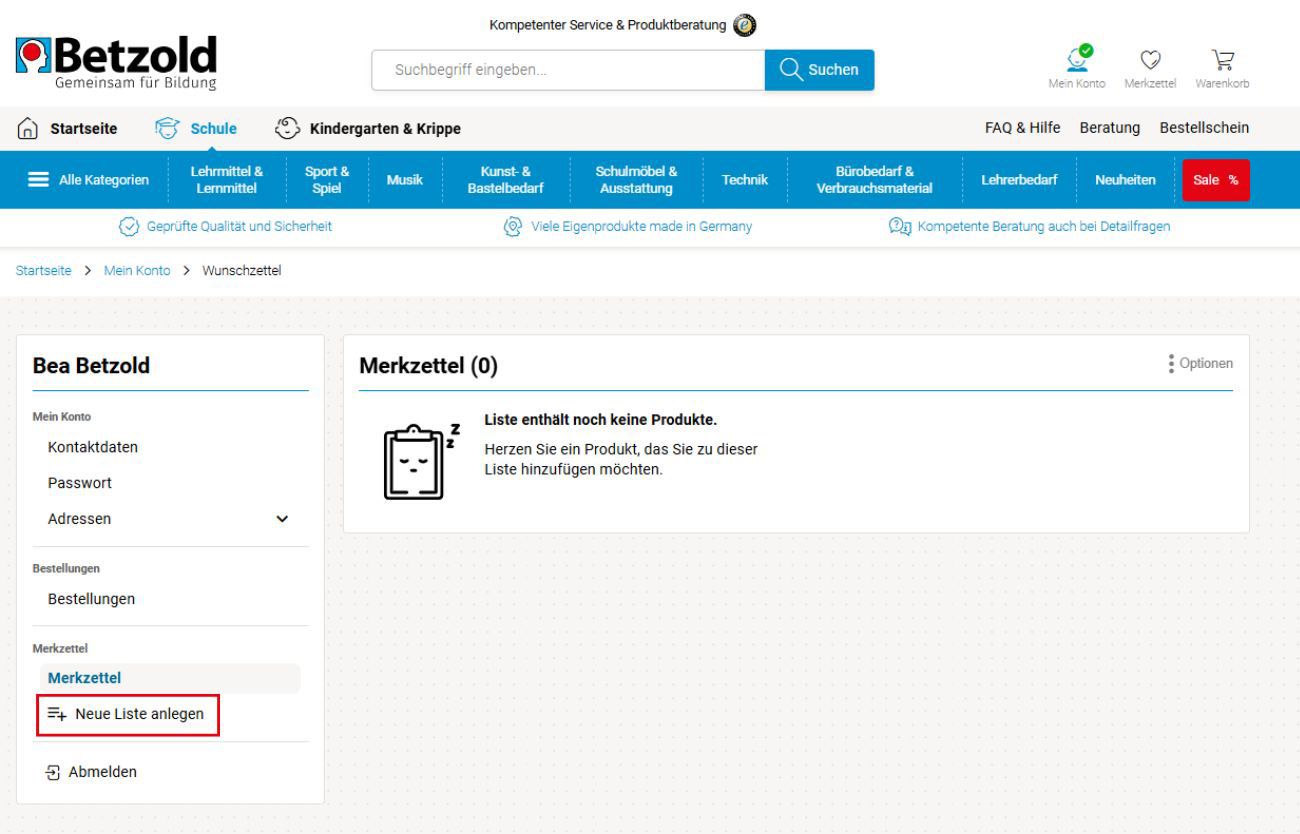This screenshot has width=1300, height=834.
Task: Open the Technik category
Action: click(745, 180)
